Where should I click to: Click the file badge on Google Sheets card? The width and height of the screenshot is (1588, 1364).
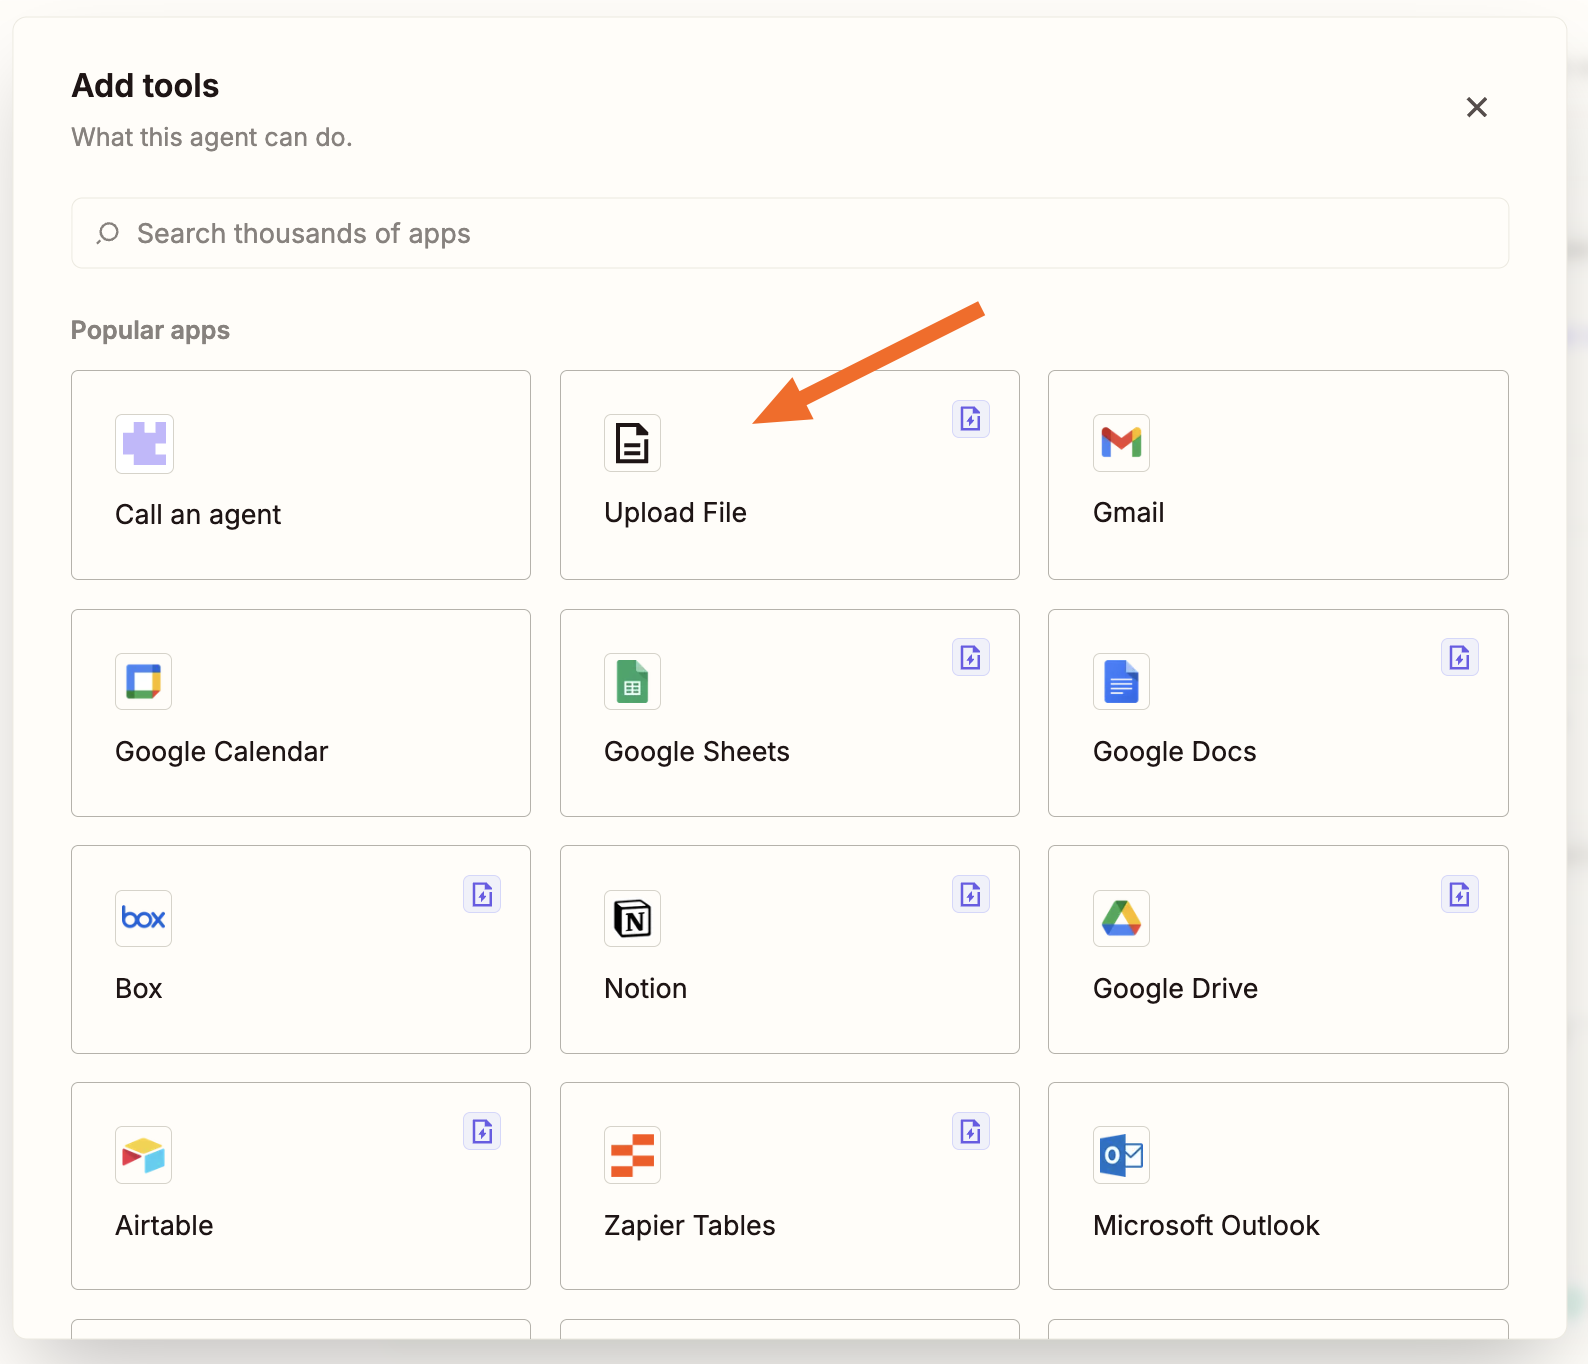[971, 657]
